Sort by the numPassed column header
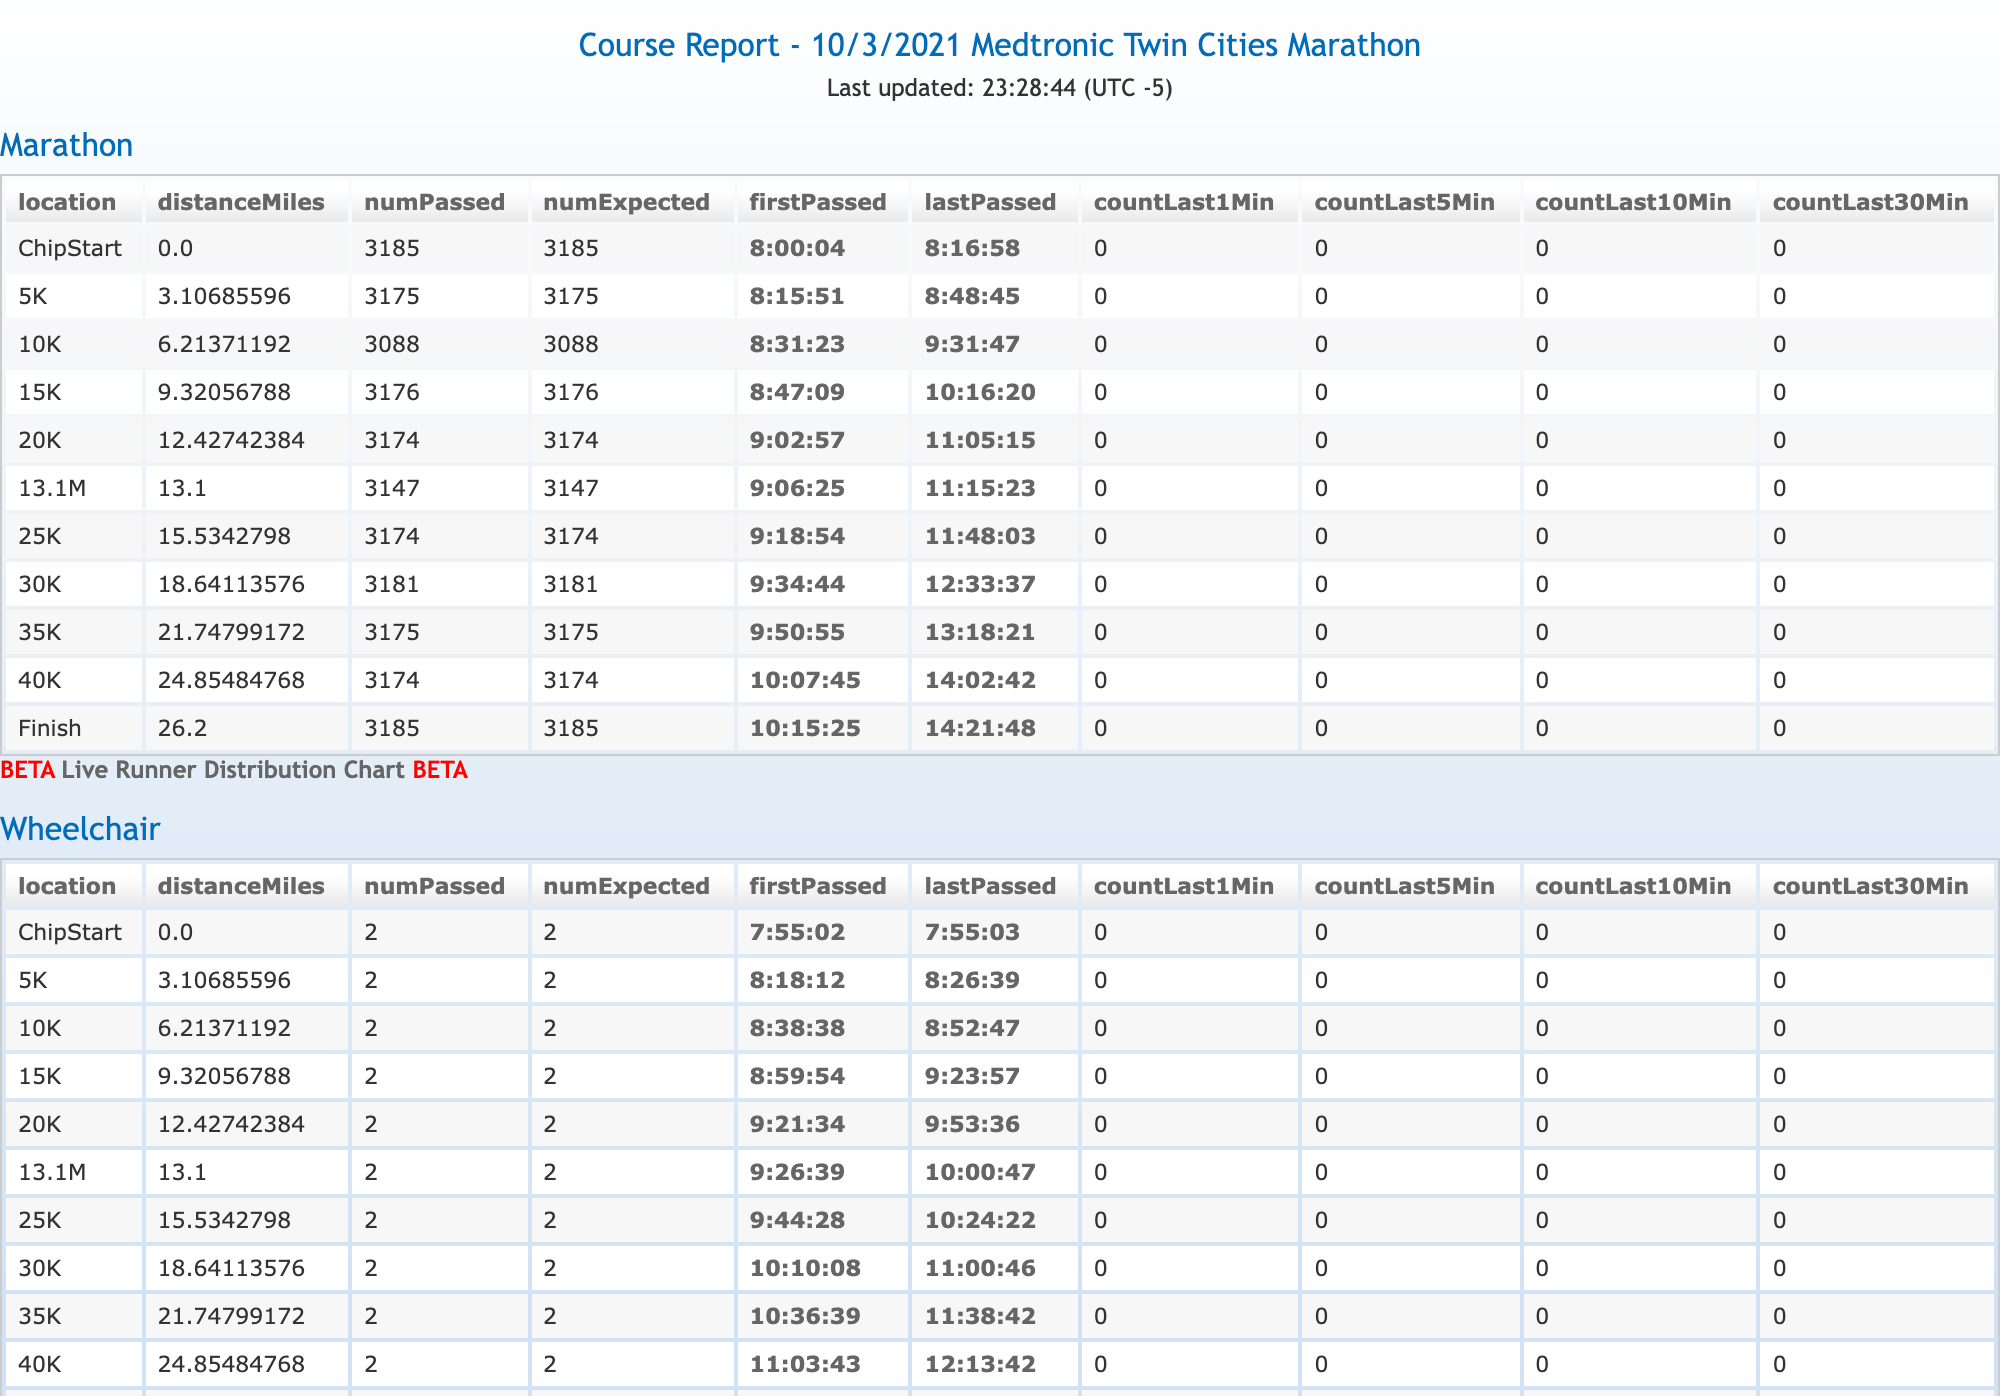 coord(434,201)
